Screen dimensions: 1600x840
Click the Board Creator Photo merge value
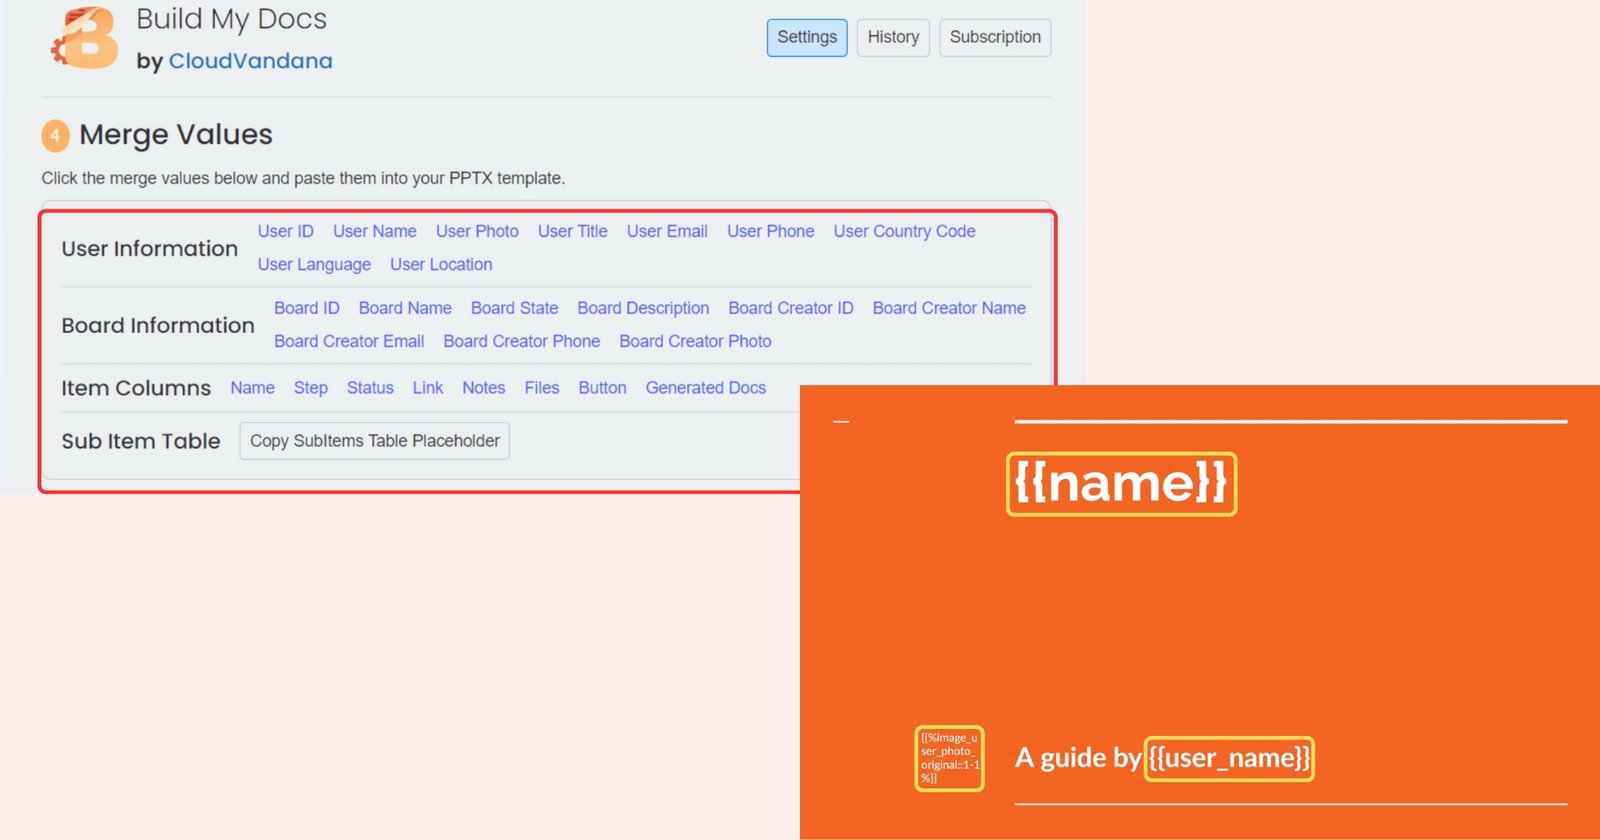click(695, 341)
